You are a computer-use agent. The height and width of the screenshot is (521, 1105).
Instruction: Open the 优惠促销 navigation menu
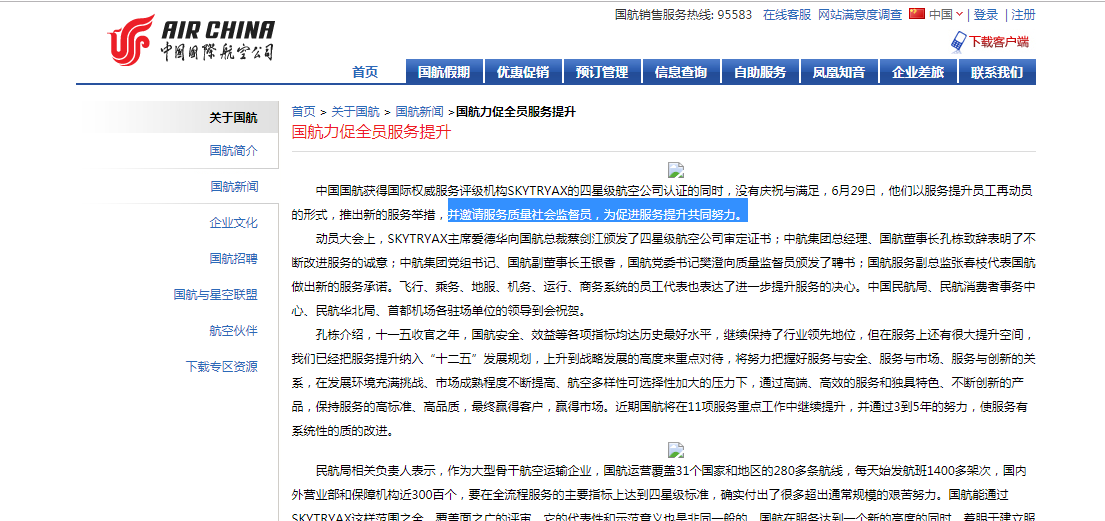[522, 72]
